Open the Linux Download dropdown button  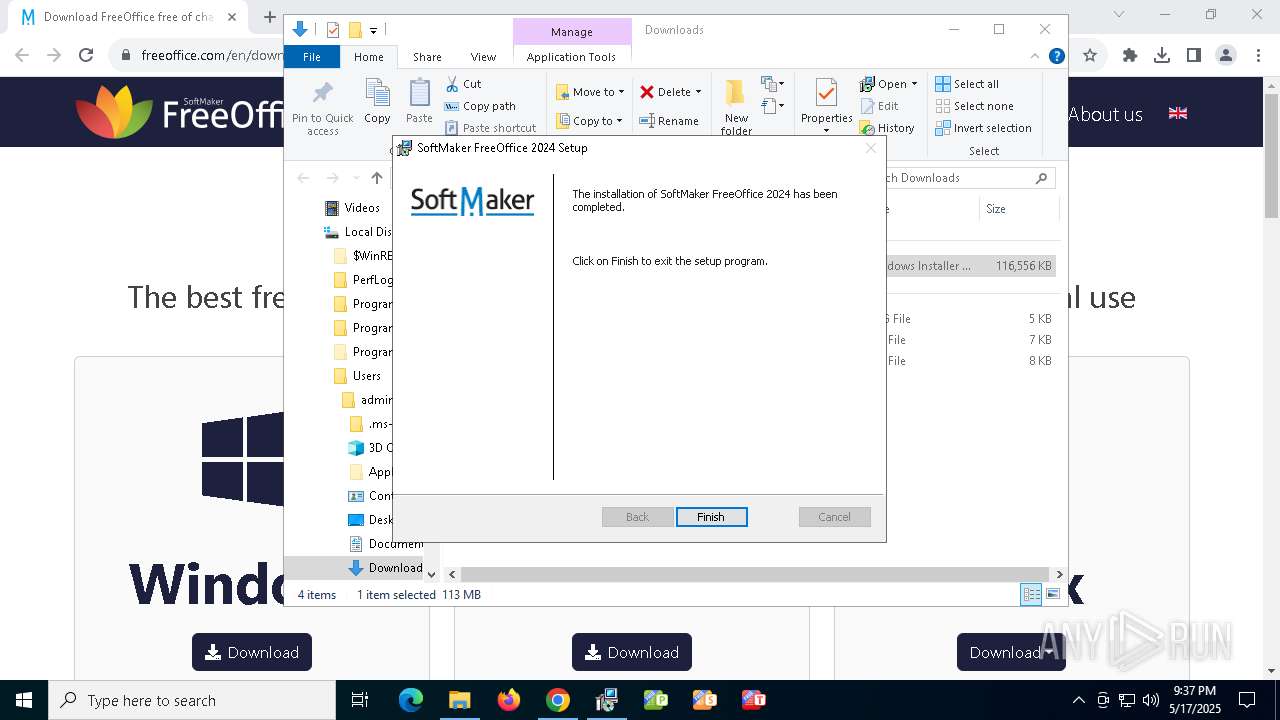pos(1011,652)
